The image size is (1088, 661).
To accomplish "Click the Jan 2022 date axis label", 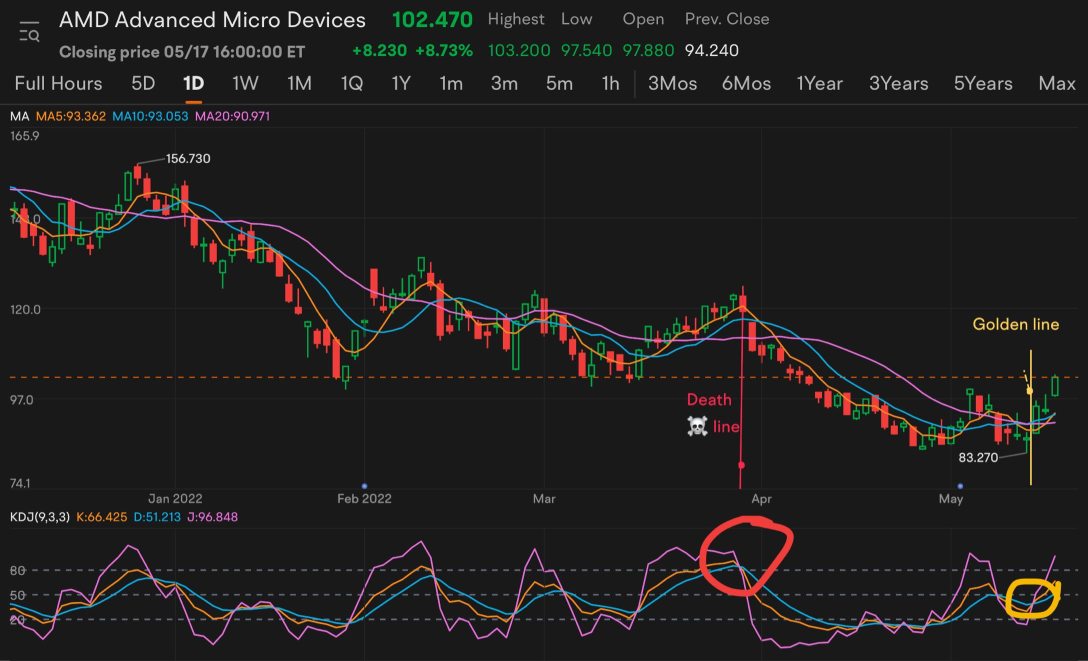I will pos(175,499).
